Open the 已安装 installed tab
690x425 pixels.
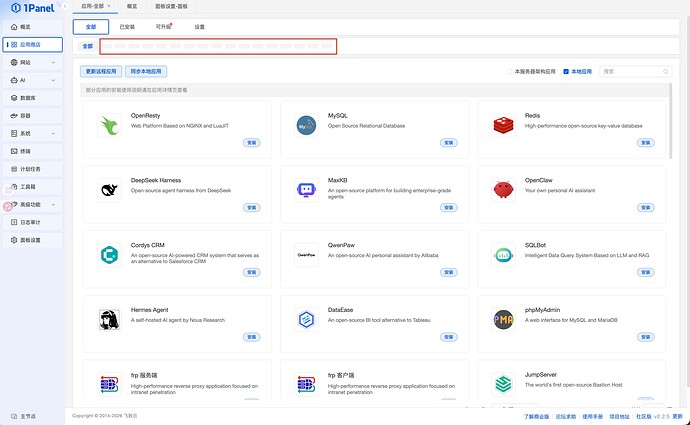[127, 27]
